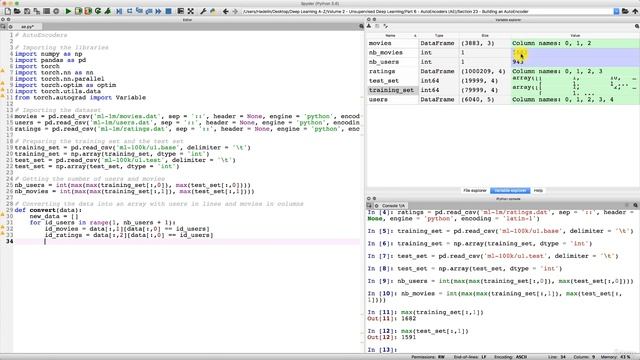Open the working directory path dropdown

click(x=616, y=11)
